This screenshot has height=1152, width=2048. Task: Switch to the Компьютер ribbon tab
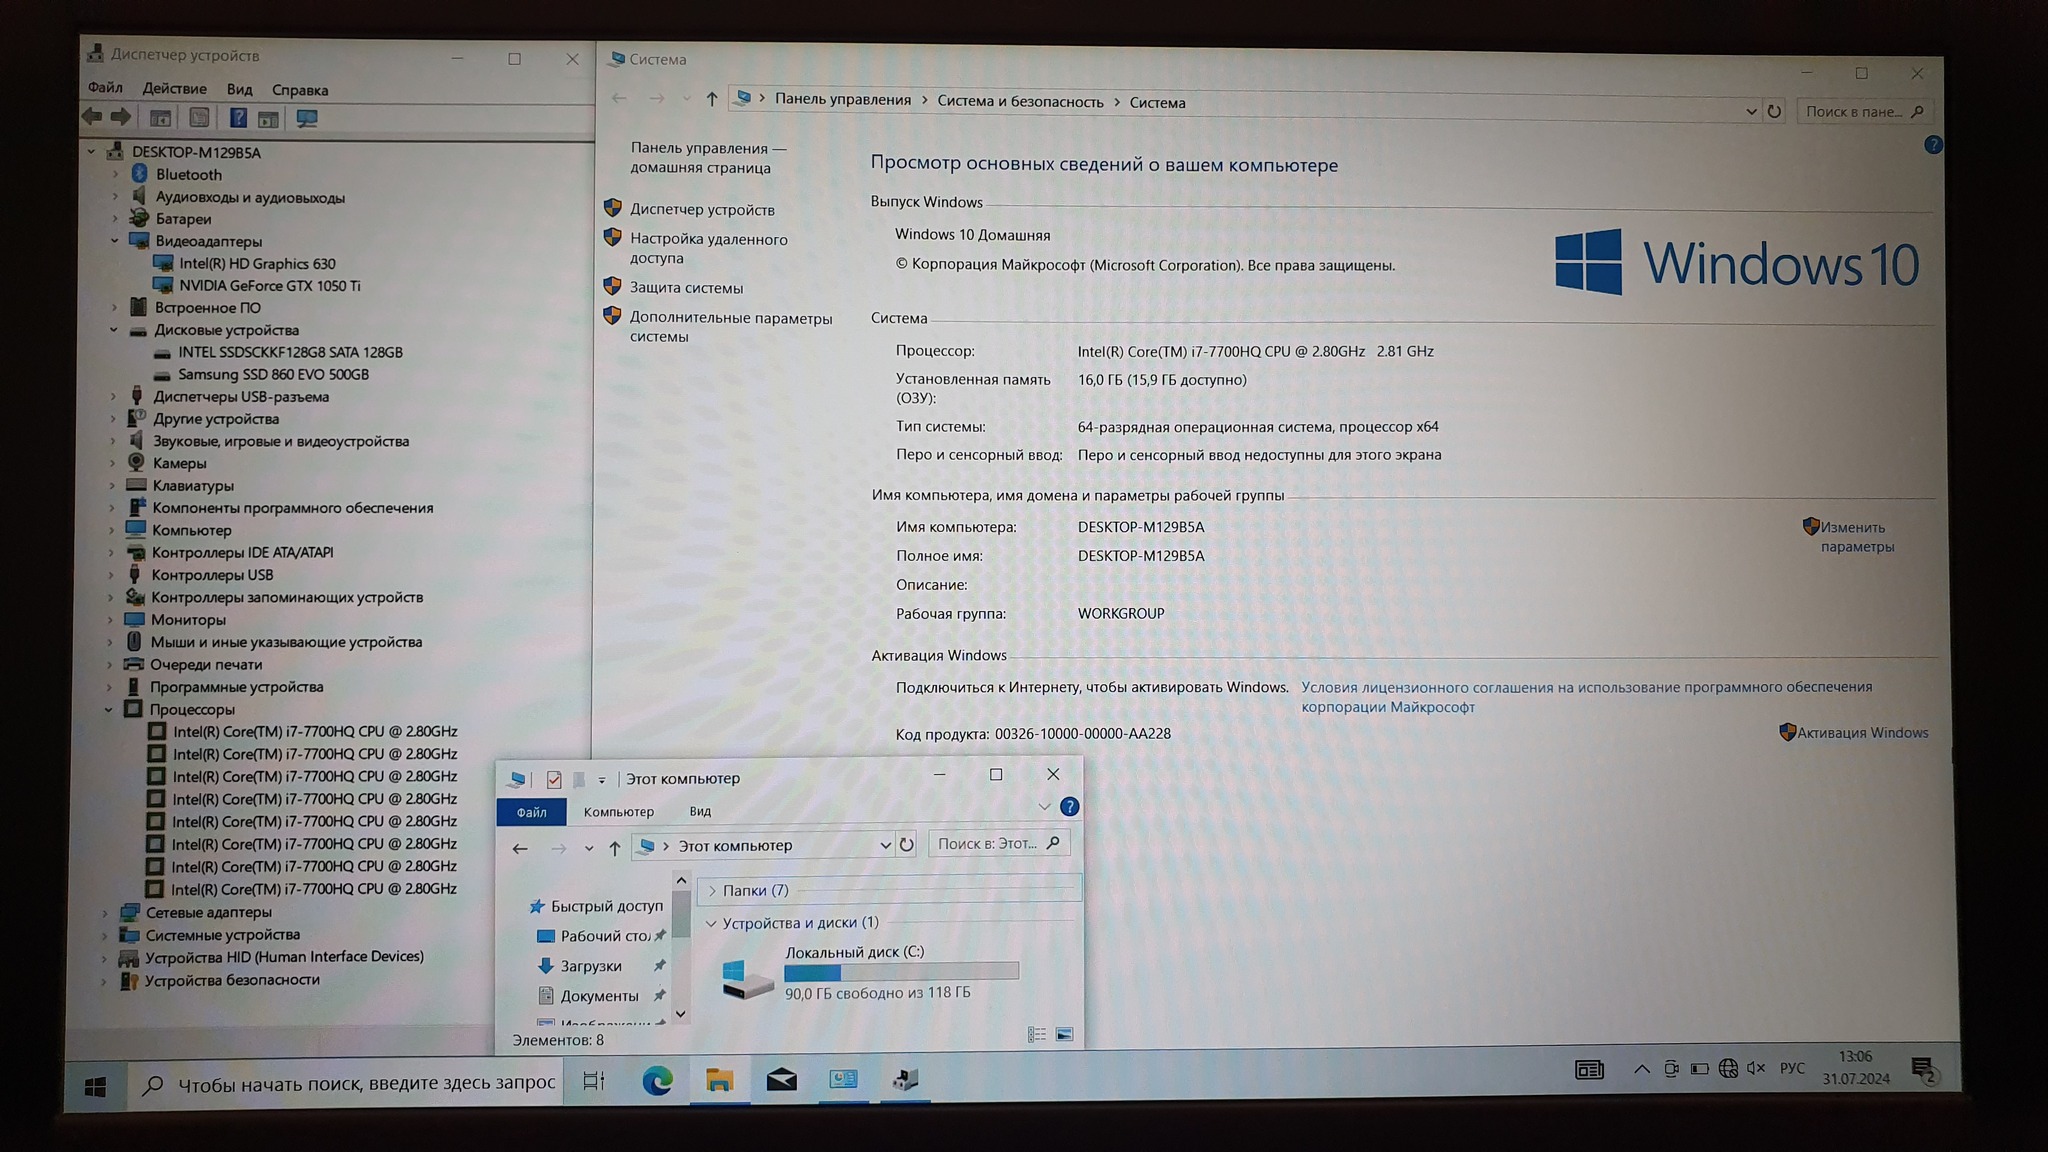[x=618, y=812]
